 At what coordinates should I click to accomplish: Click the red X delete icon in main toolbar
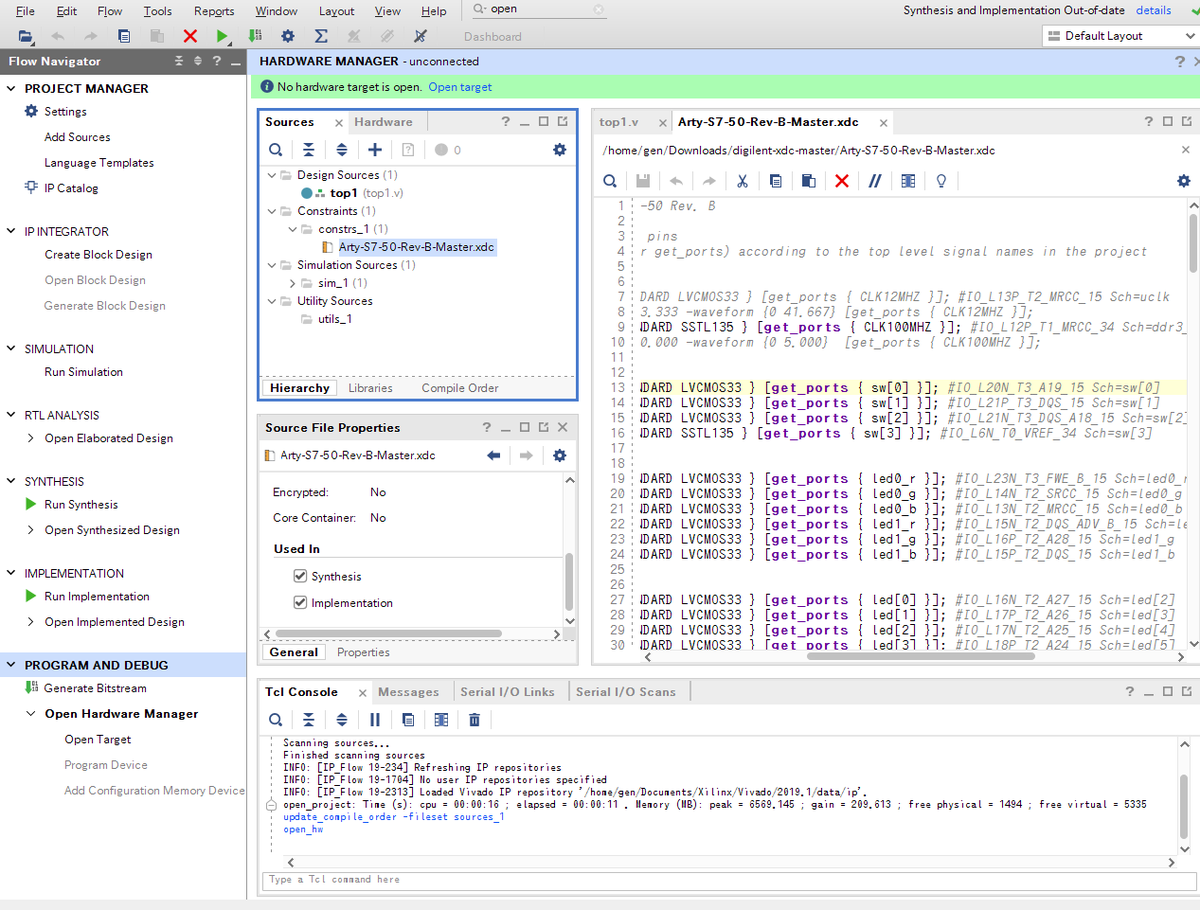point(190,36)
